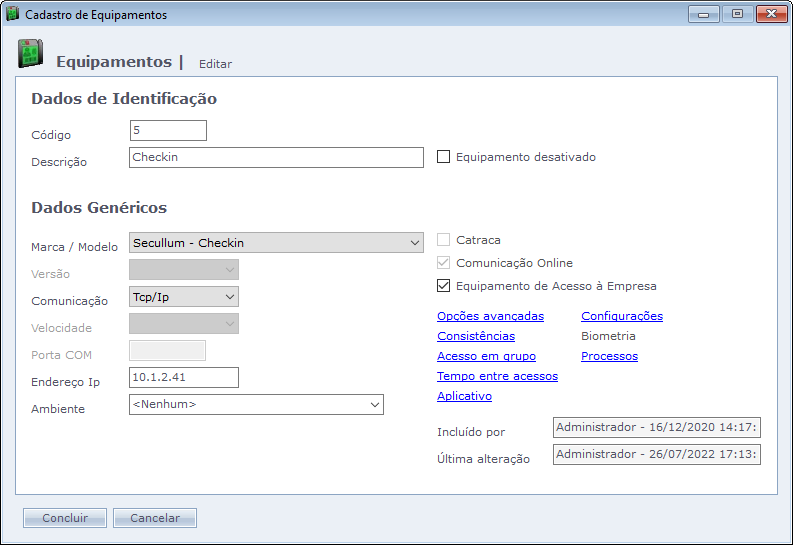This screenshot has width=793, height=545.
Task: Maximize the Cadastro de Equipamentos window
Action: [737, 15]
